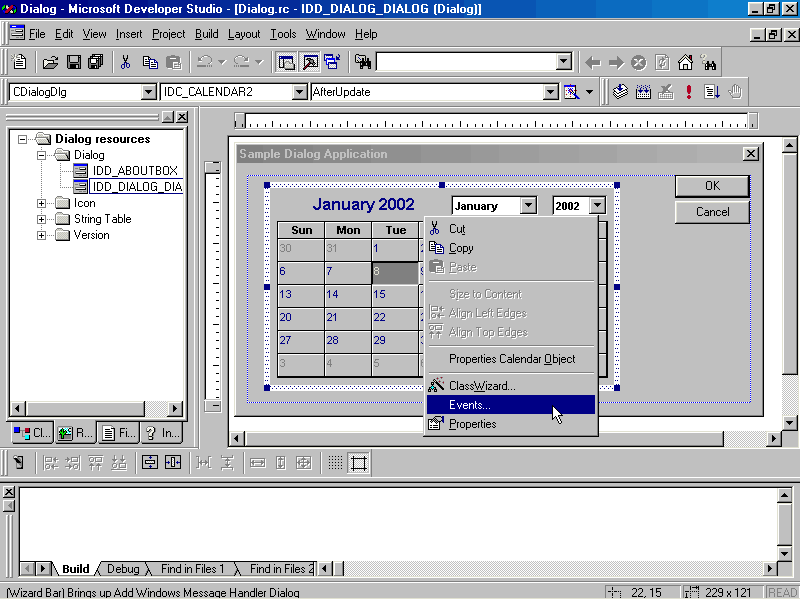The image size is (800, 600).
Task: Click the find text input field
Action: [466, 62]
